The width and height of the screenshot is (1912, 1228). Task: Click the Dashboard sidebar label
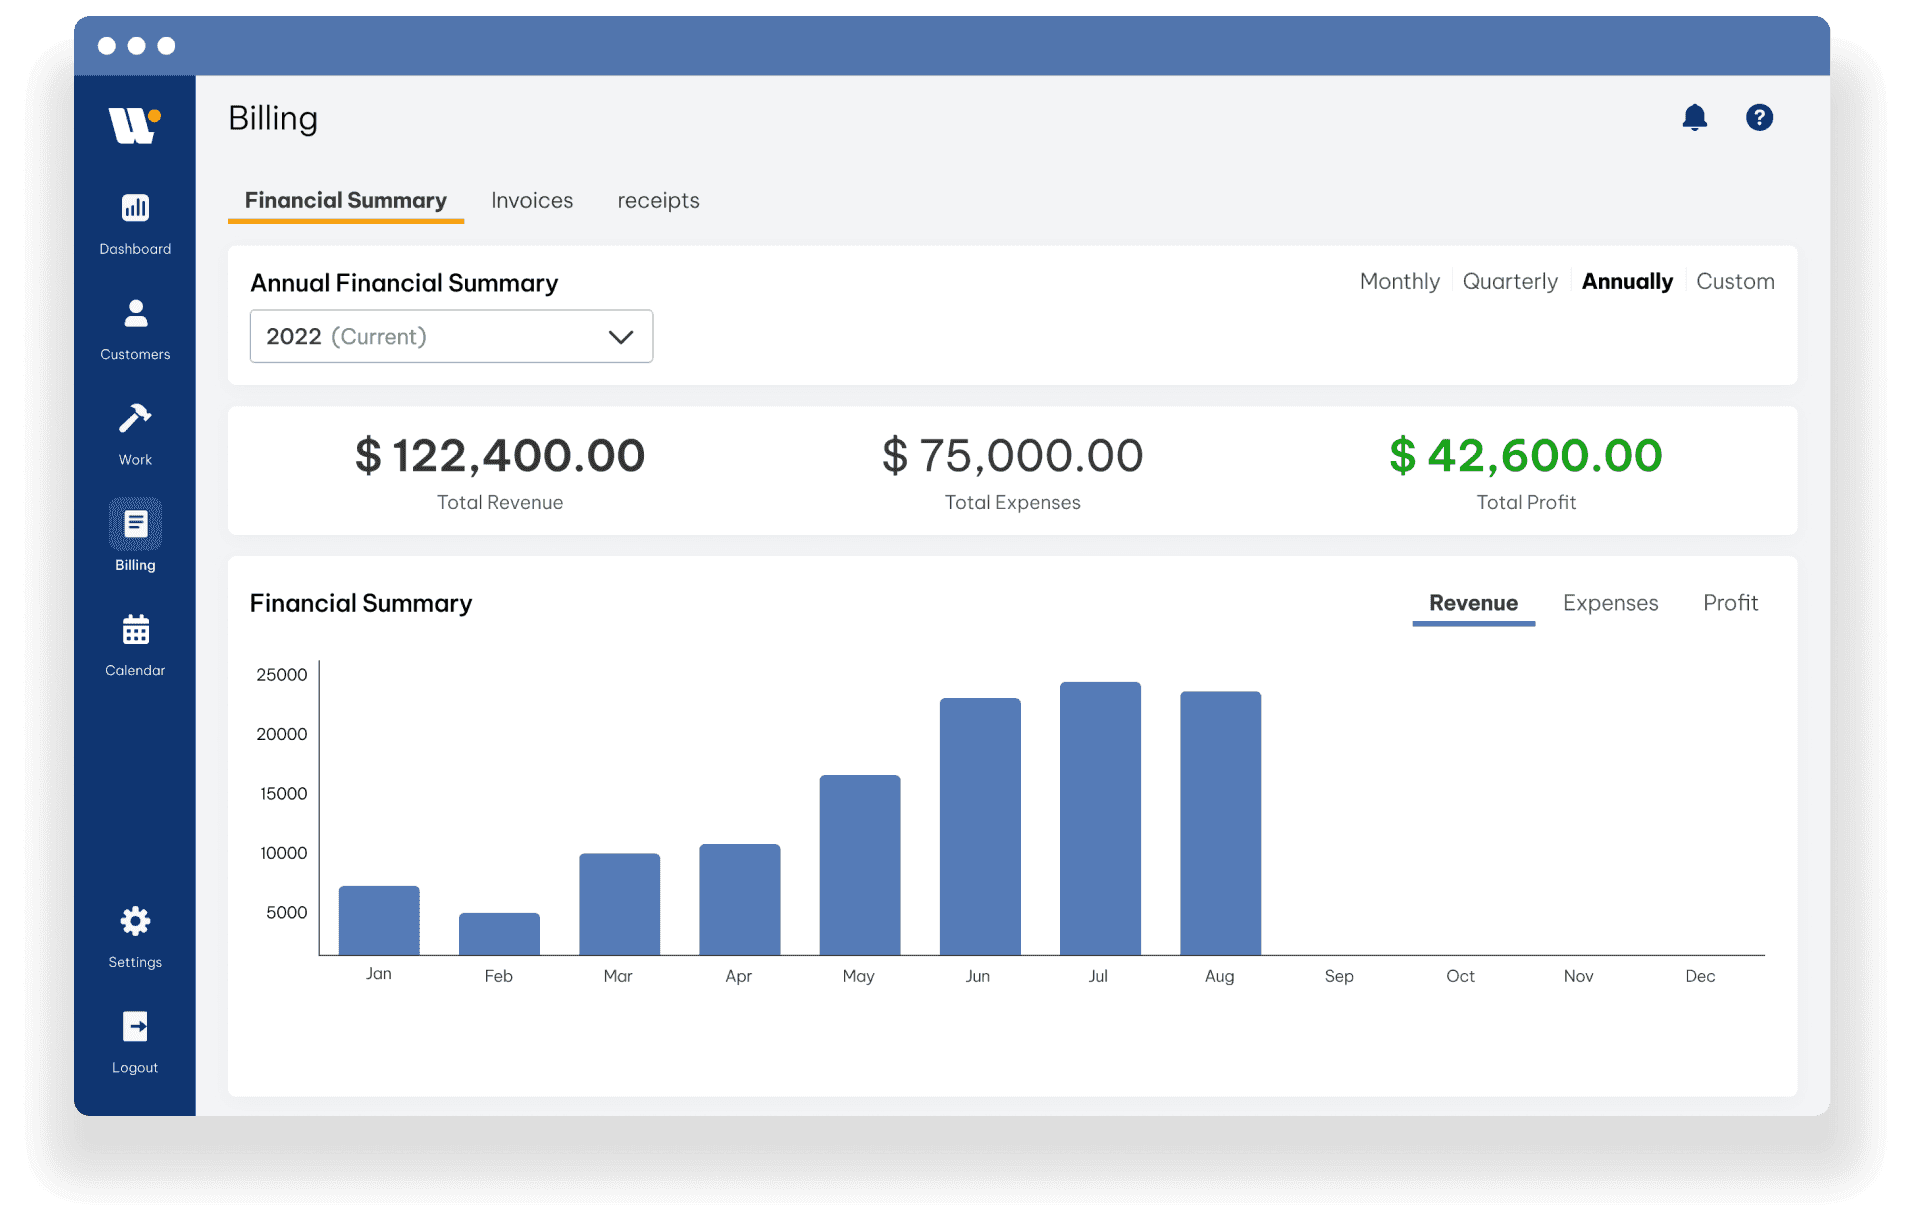[135, 249]
